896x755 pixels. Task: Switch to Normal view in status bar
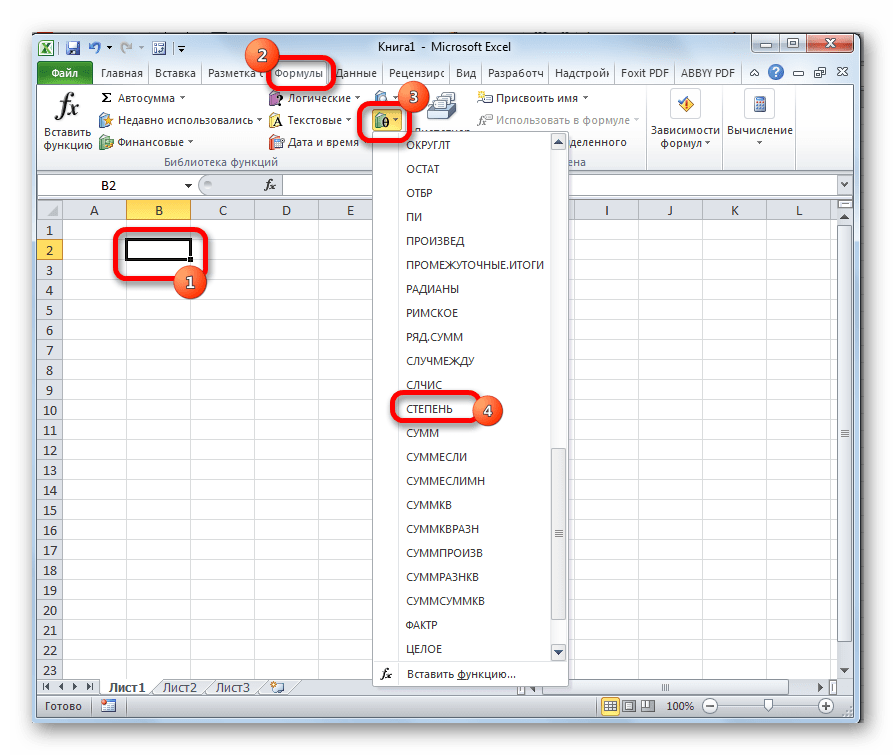point(610,706)
